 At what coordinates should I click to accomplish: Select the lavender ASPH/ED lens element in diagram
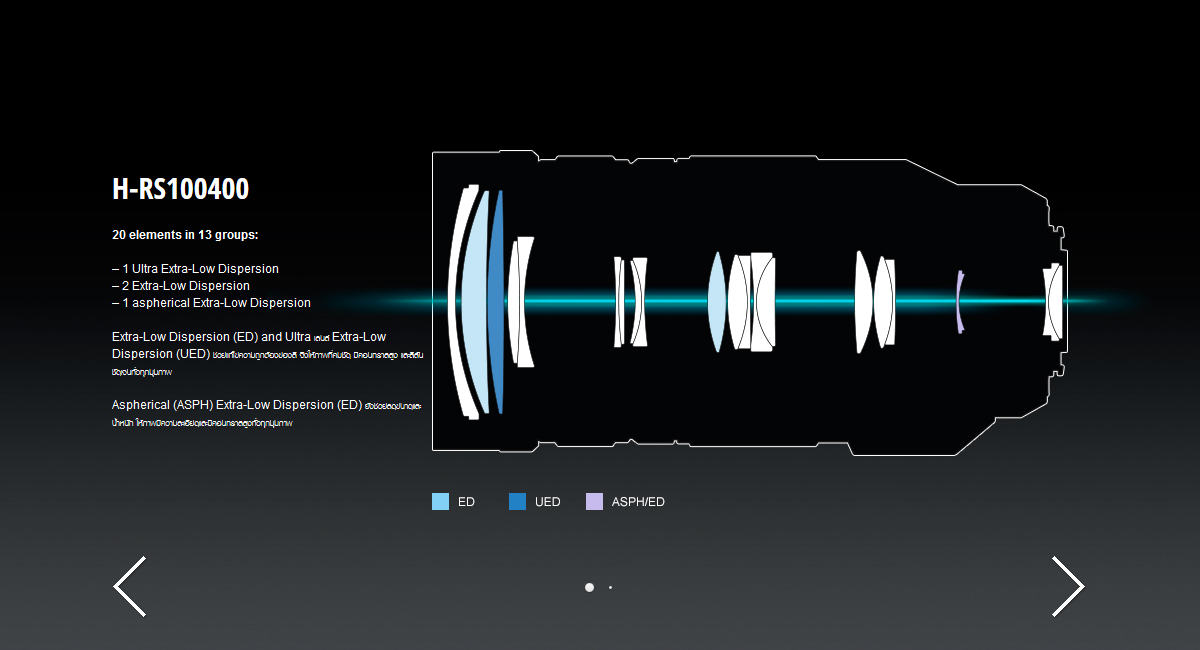(x=959, y=300)
